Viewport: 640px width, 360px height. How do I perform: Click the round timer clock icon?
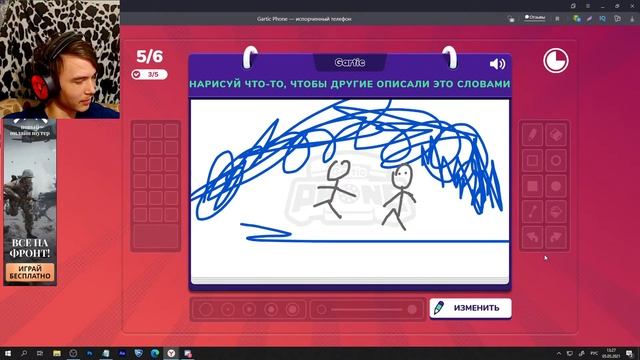coord(556,61)
